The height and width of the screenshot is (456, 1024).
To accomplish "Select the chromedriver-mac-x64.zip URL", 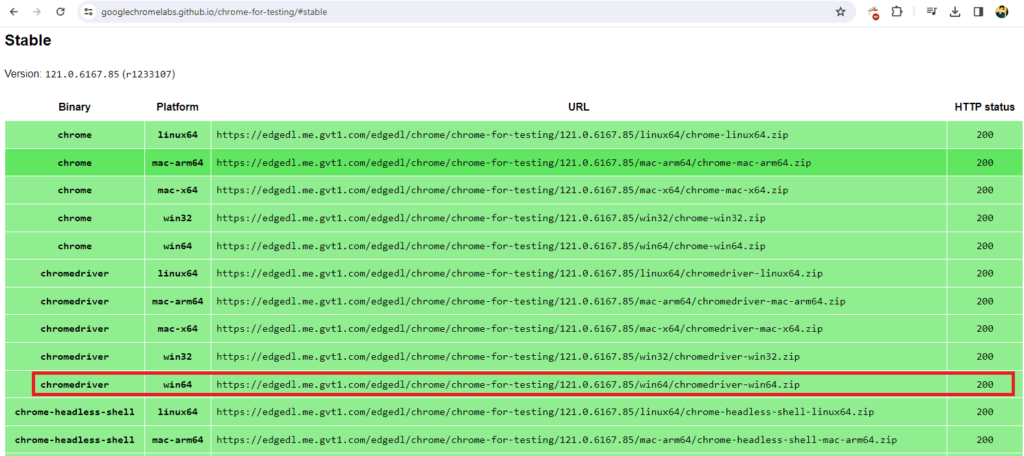I will (519, 329).
